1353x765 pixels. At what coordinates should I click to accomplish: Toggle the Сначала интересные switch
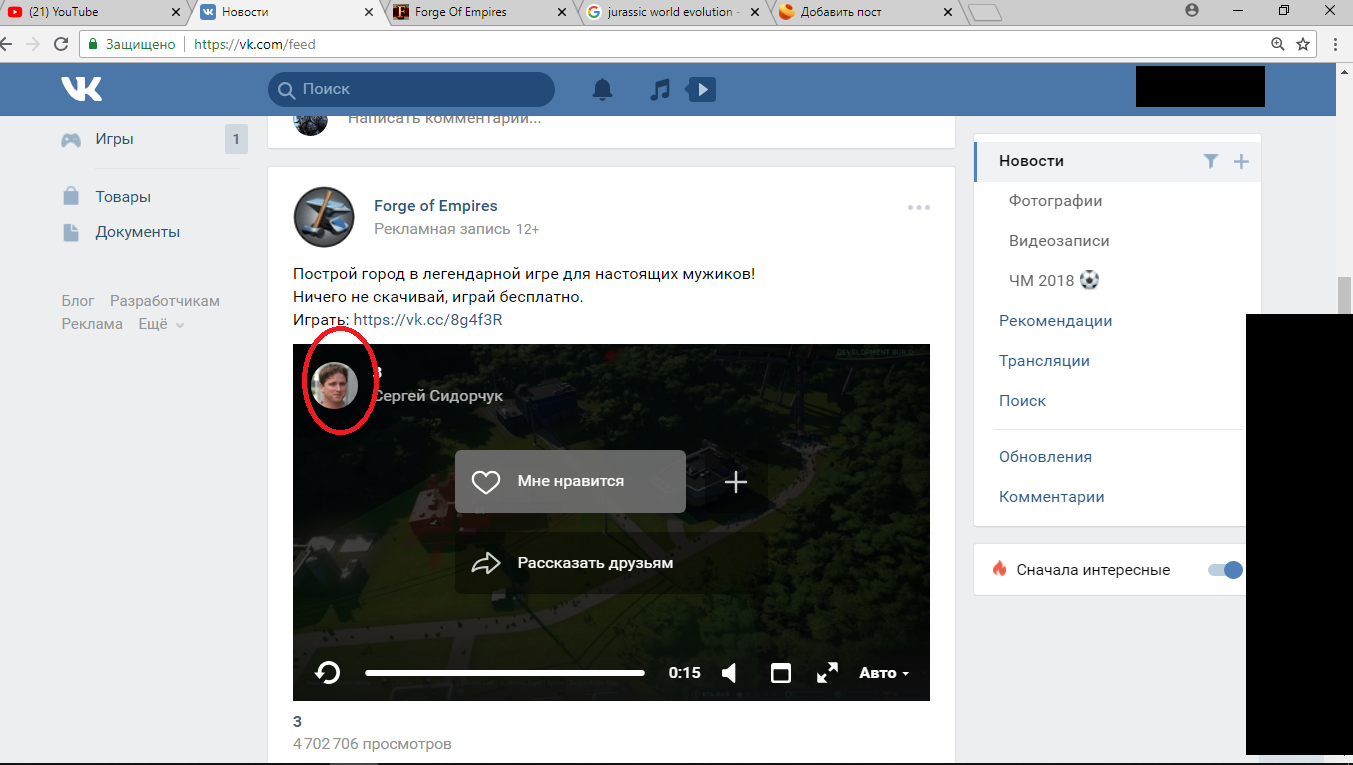[1225, 570]
